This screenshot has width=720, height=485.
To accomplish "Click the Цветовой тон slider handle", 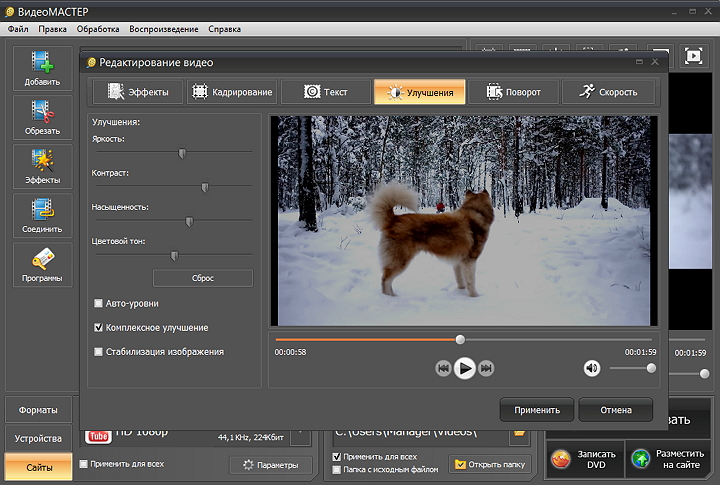I will (174, 256).
